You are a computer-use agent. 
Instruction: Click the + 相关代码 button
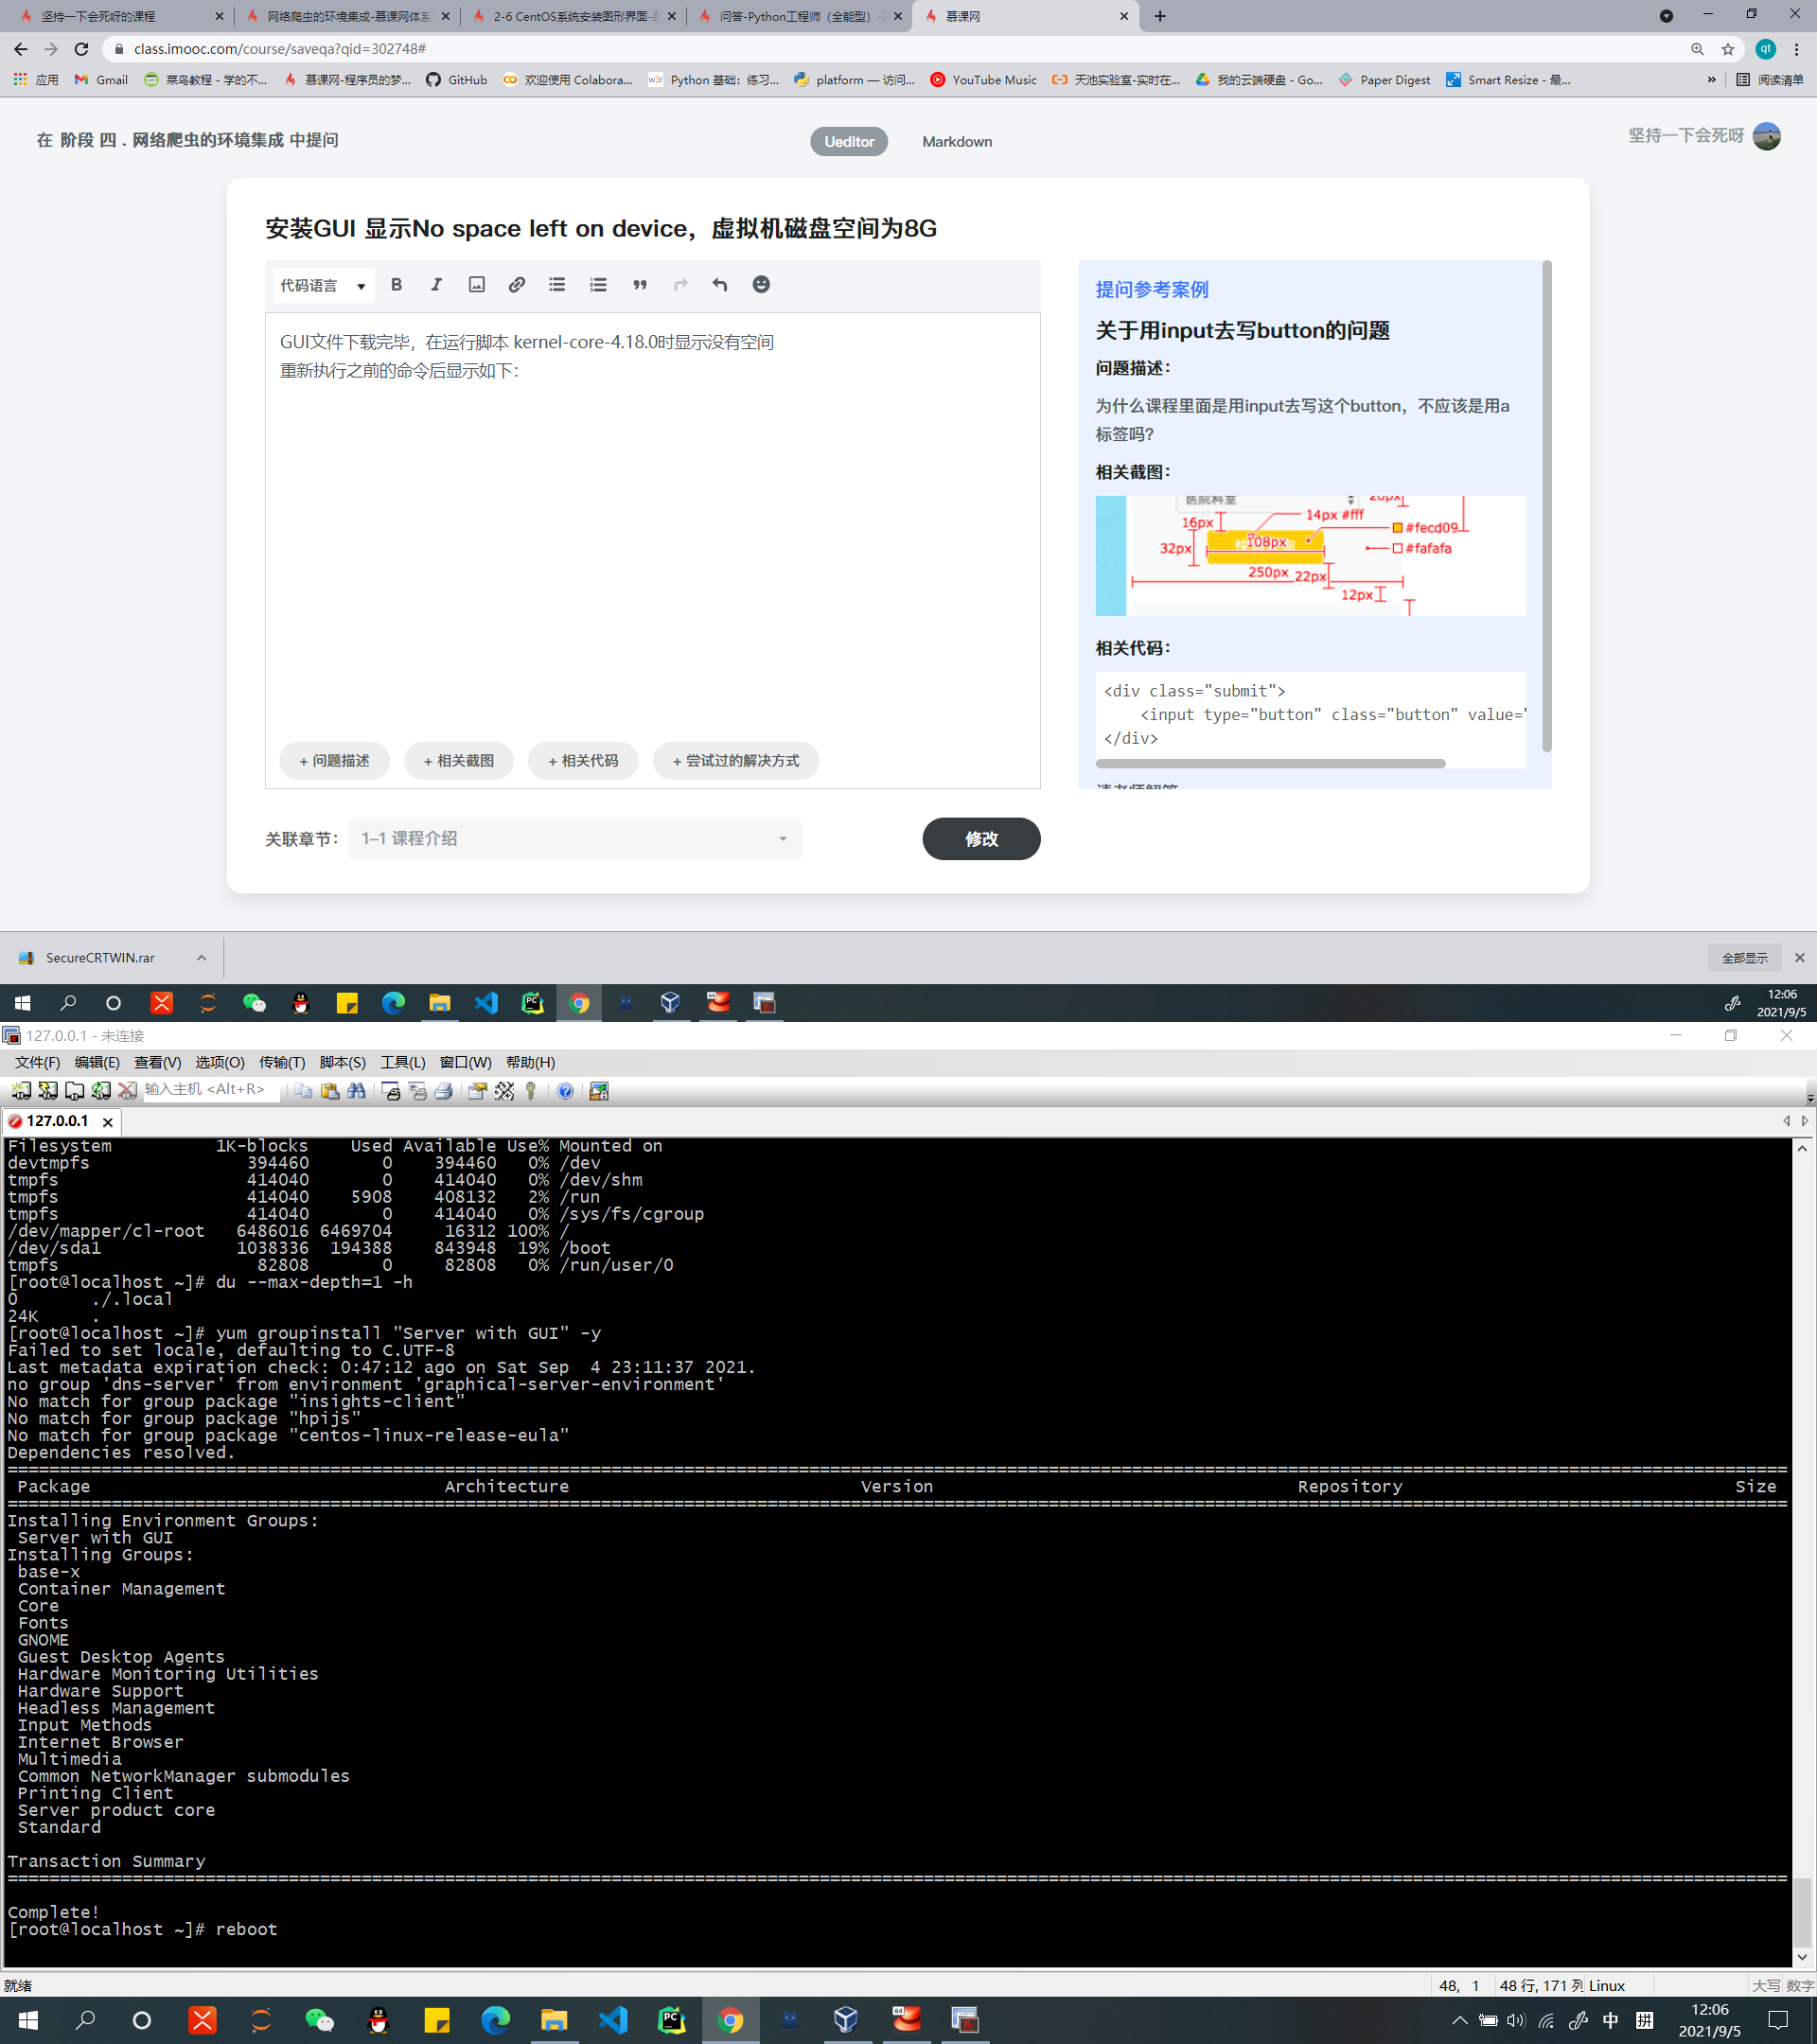(583, 760)
